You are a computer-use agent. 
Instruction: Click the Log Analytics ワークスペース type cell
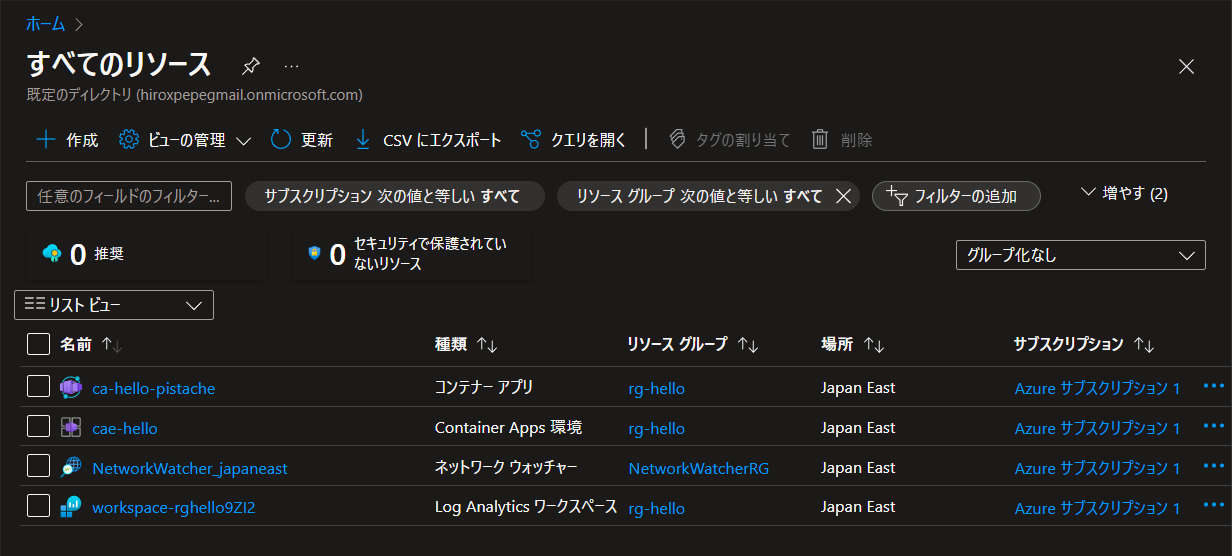pyautogui.click(x=526, y=507)
